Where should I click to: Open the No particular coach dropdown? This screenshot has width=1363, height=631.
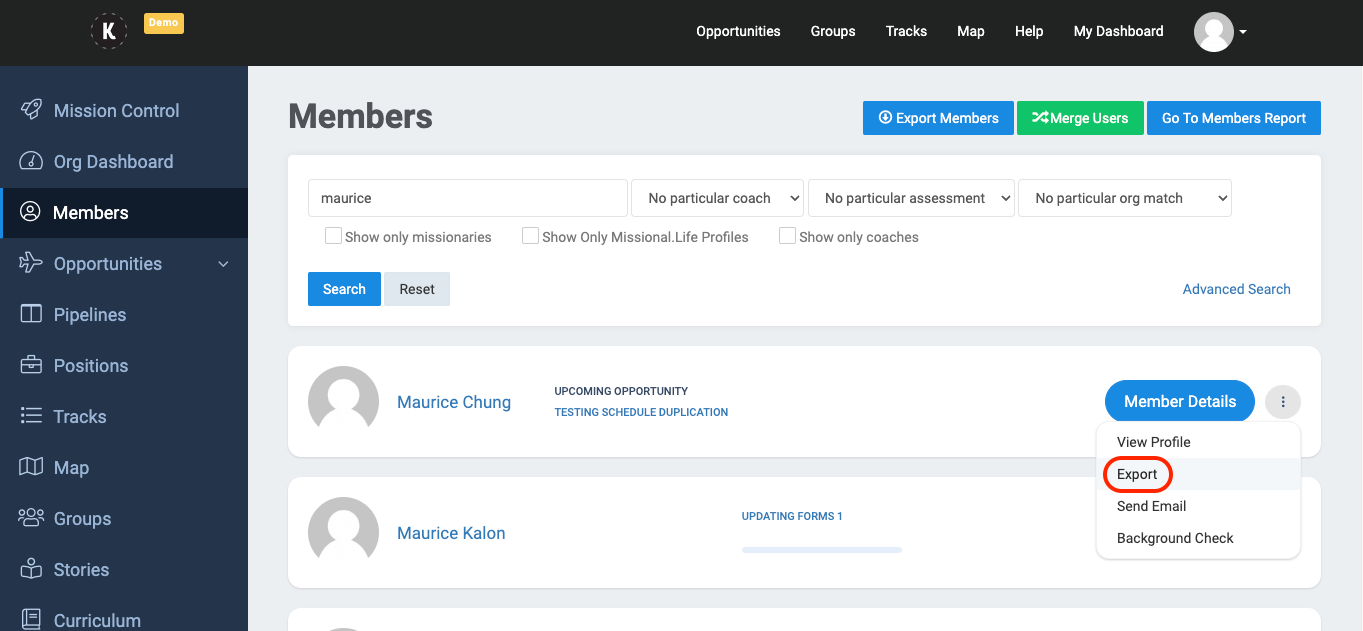pos(718,198)
